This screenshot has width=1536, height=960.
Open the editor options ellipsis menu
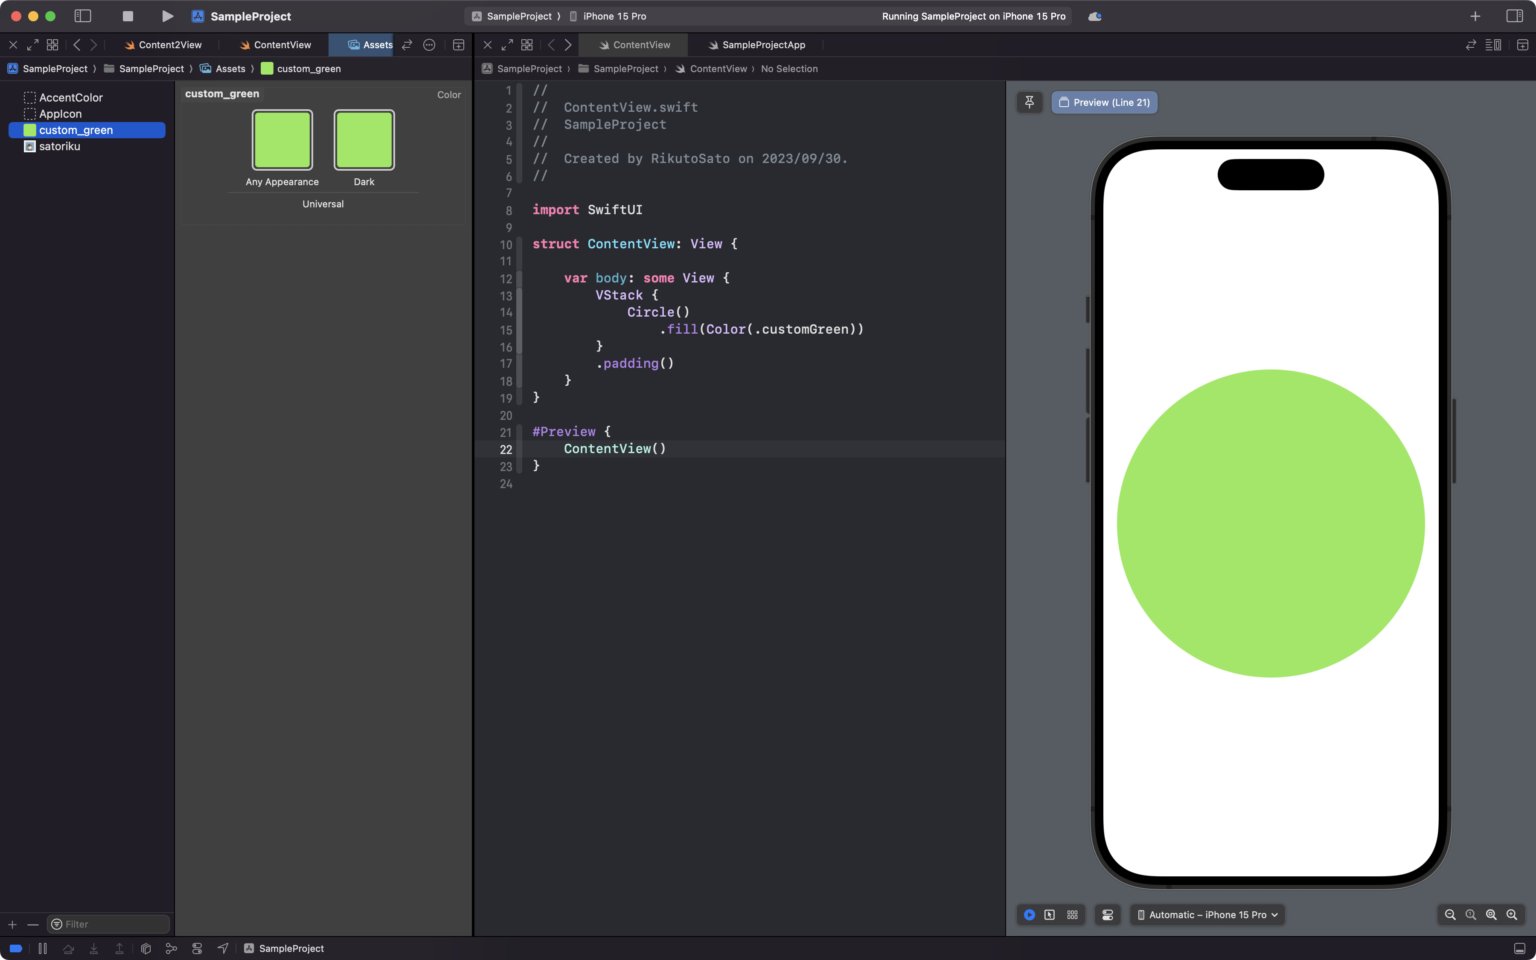click(x=429, y=44)
